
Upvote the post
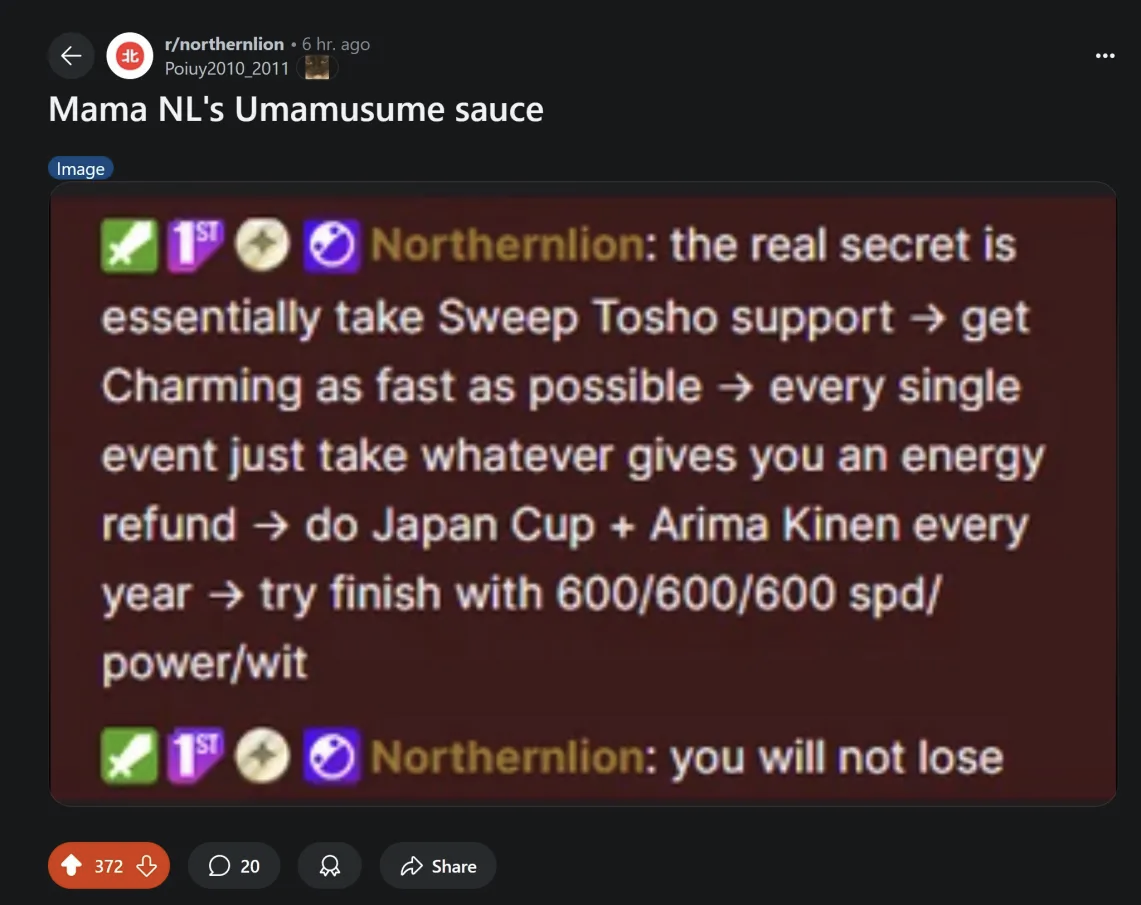pyautogui.click(x=71, y=866)
